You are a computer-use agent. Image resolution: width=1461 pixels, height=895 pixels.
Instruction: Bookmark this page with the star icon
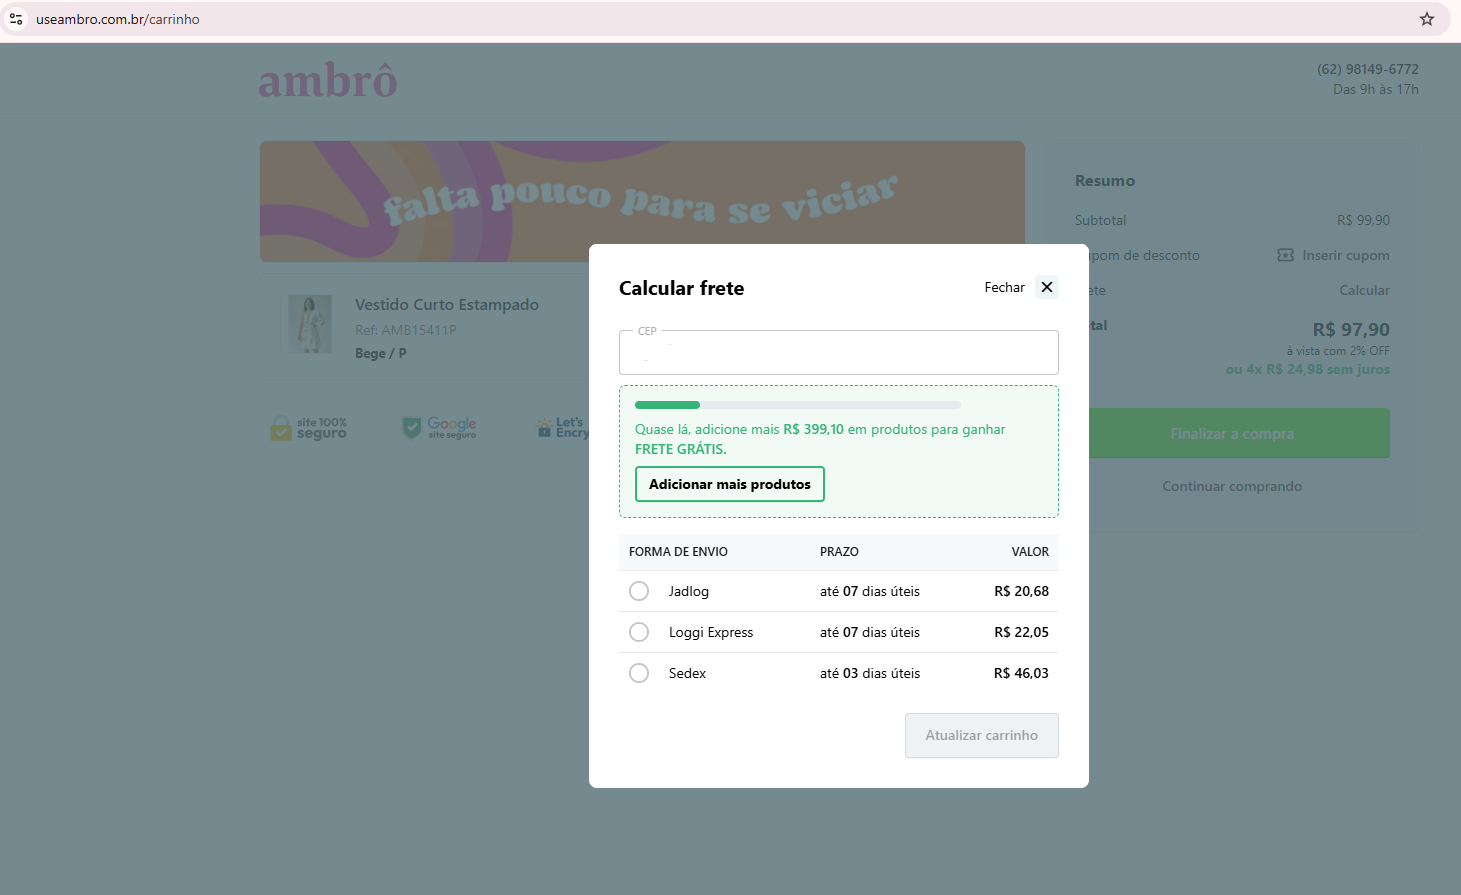tap(1426, 19)
